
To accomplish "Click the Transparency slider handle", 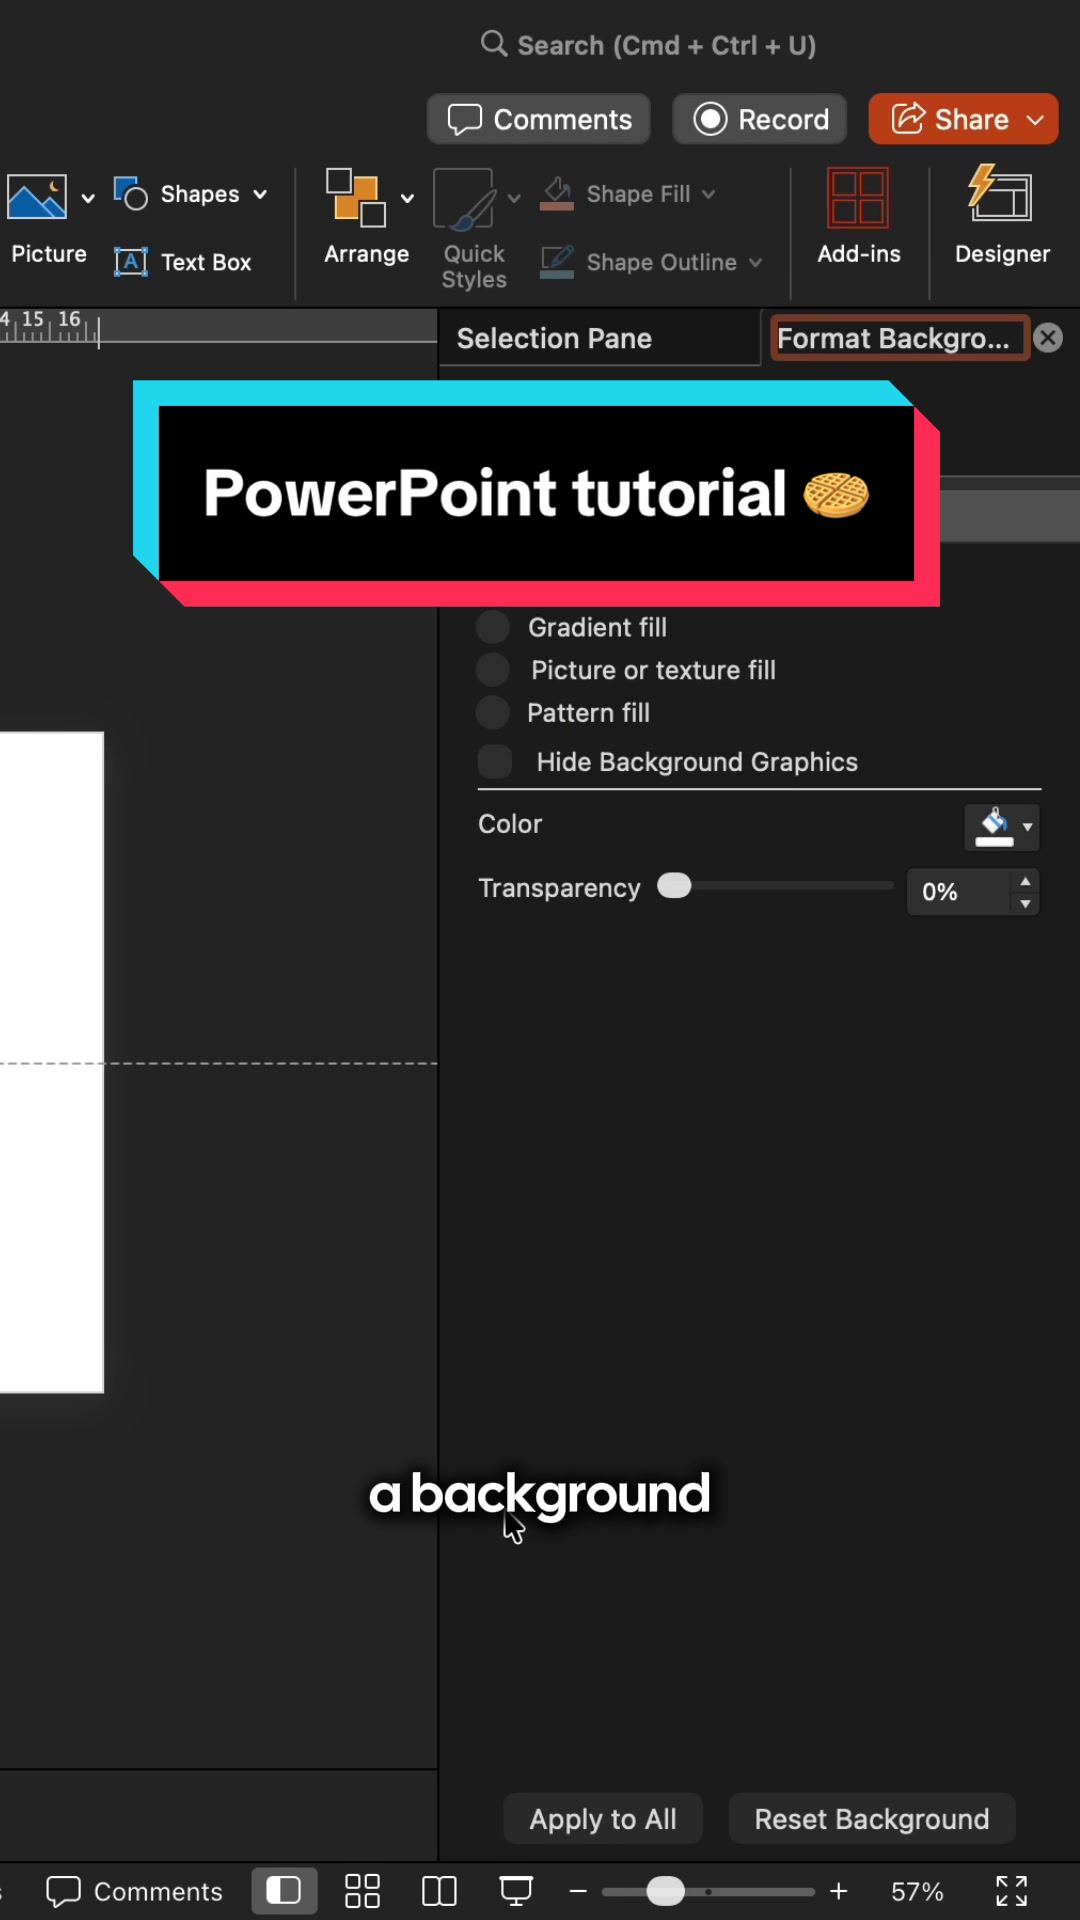I will [674, 886].
